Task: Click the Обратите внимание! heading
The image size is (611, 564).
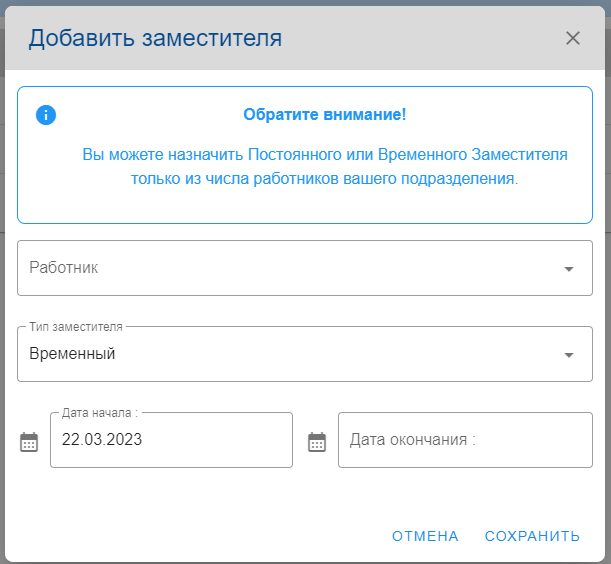Action: 324,115
